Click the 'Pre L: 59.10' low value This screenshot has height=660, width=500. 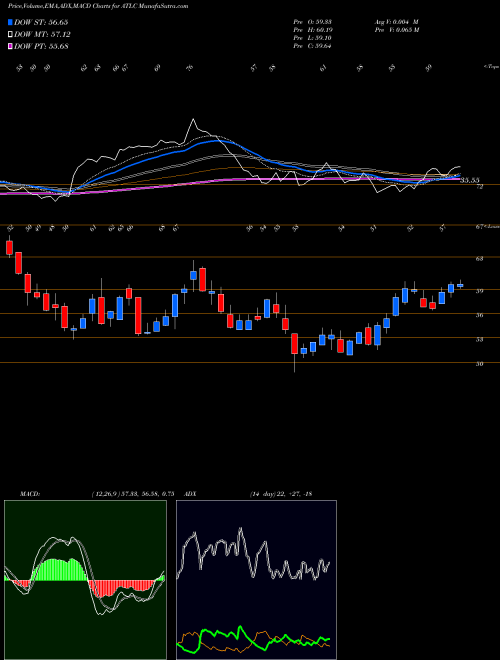click(x=312, y=38)
